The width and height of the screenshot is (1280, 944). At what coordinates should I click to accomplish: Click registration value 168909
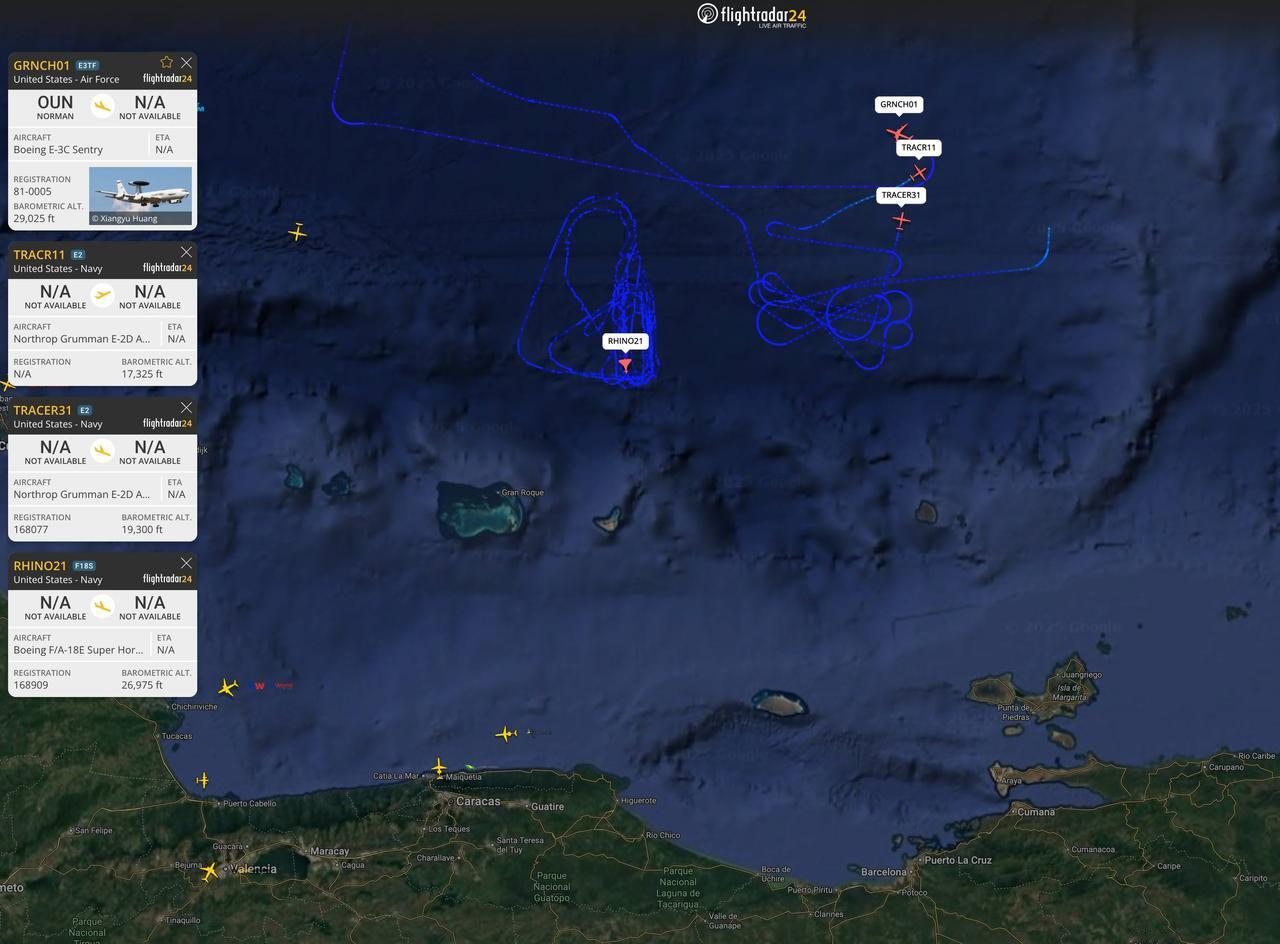pyautogui.click(x=30, y=685)
